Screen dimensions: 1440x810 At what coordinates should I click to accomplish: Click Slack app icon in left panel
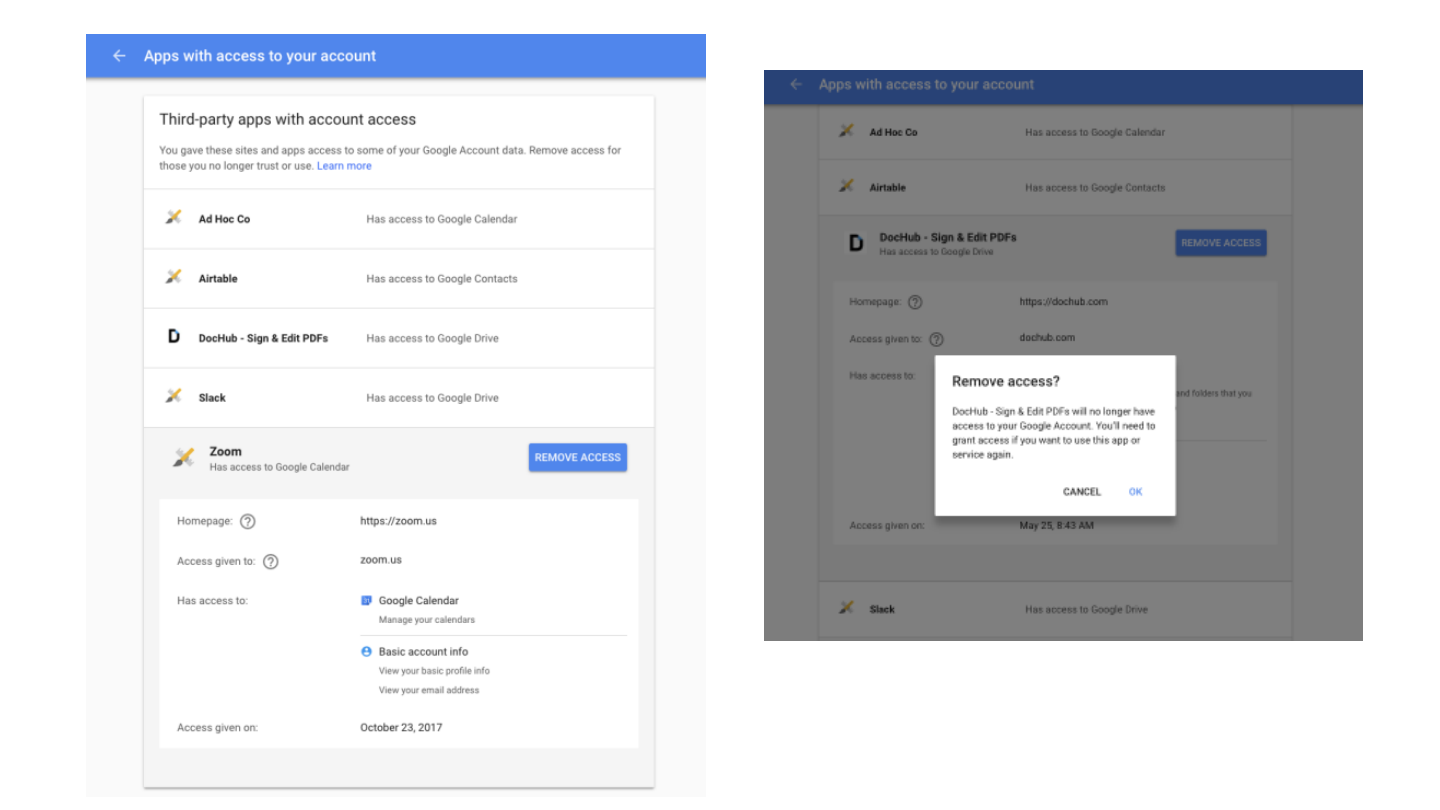click(x=174, y=396)
